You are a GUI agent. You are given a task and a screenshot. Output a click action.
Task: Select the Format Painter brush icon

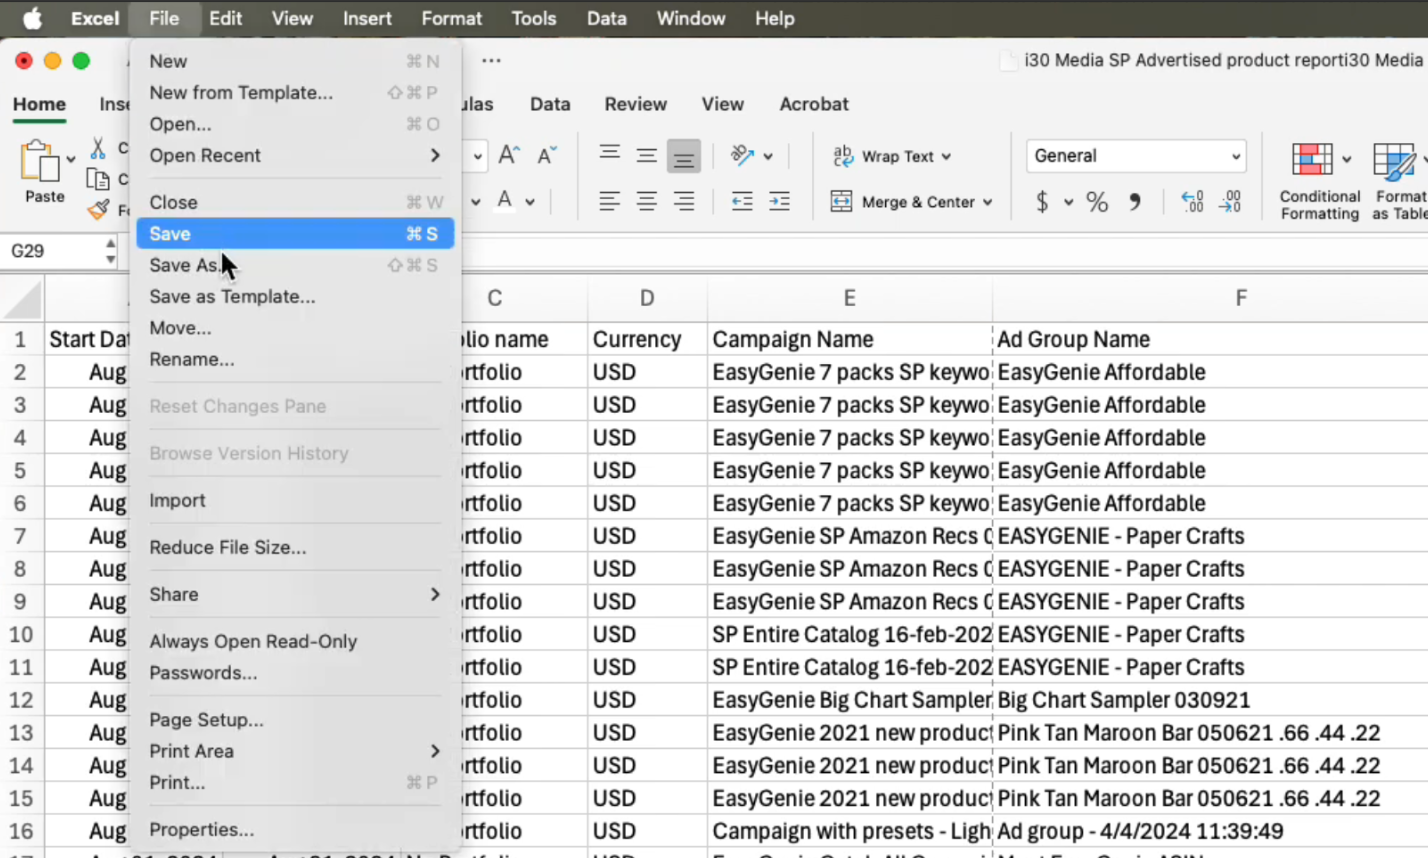pos(98,210)
